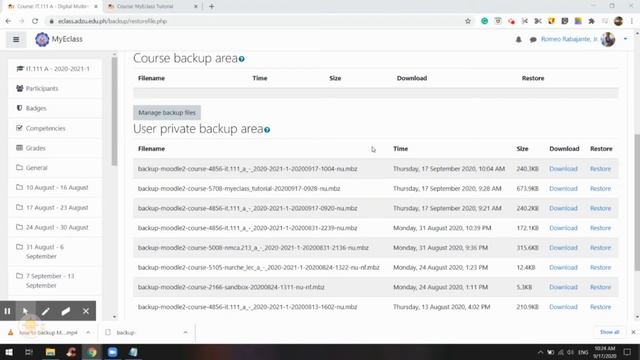
Task: Open 17 August - 23 August section
Action: tap(55, 207)
